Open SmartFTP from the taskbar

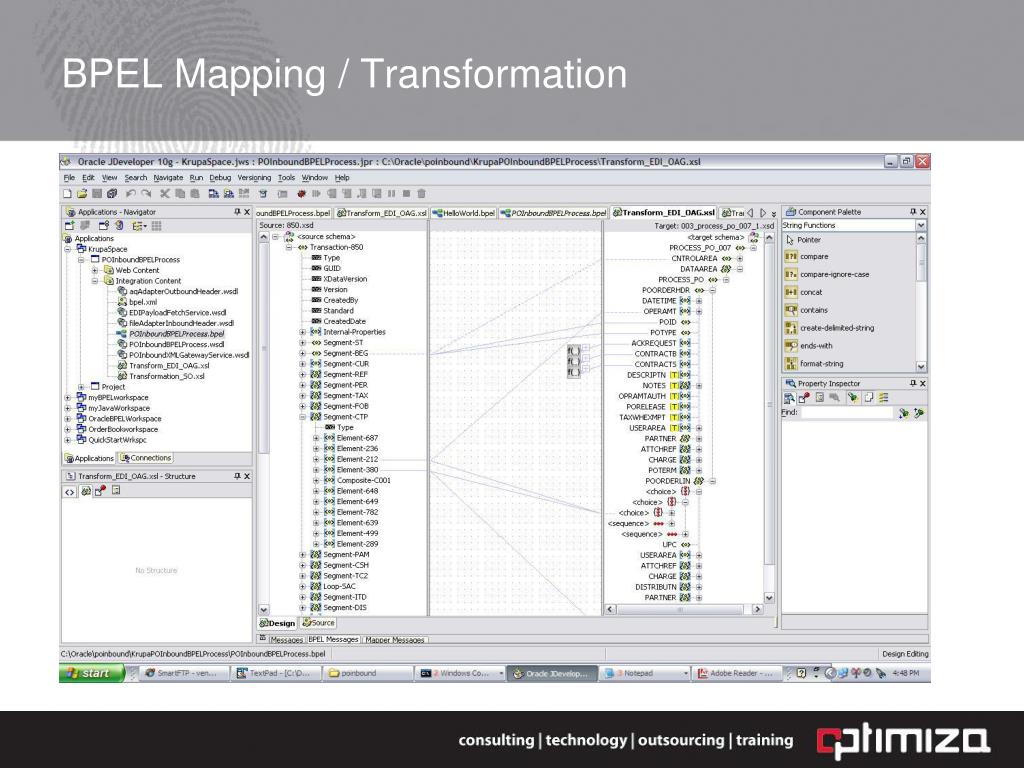click(185, 673)
